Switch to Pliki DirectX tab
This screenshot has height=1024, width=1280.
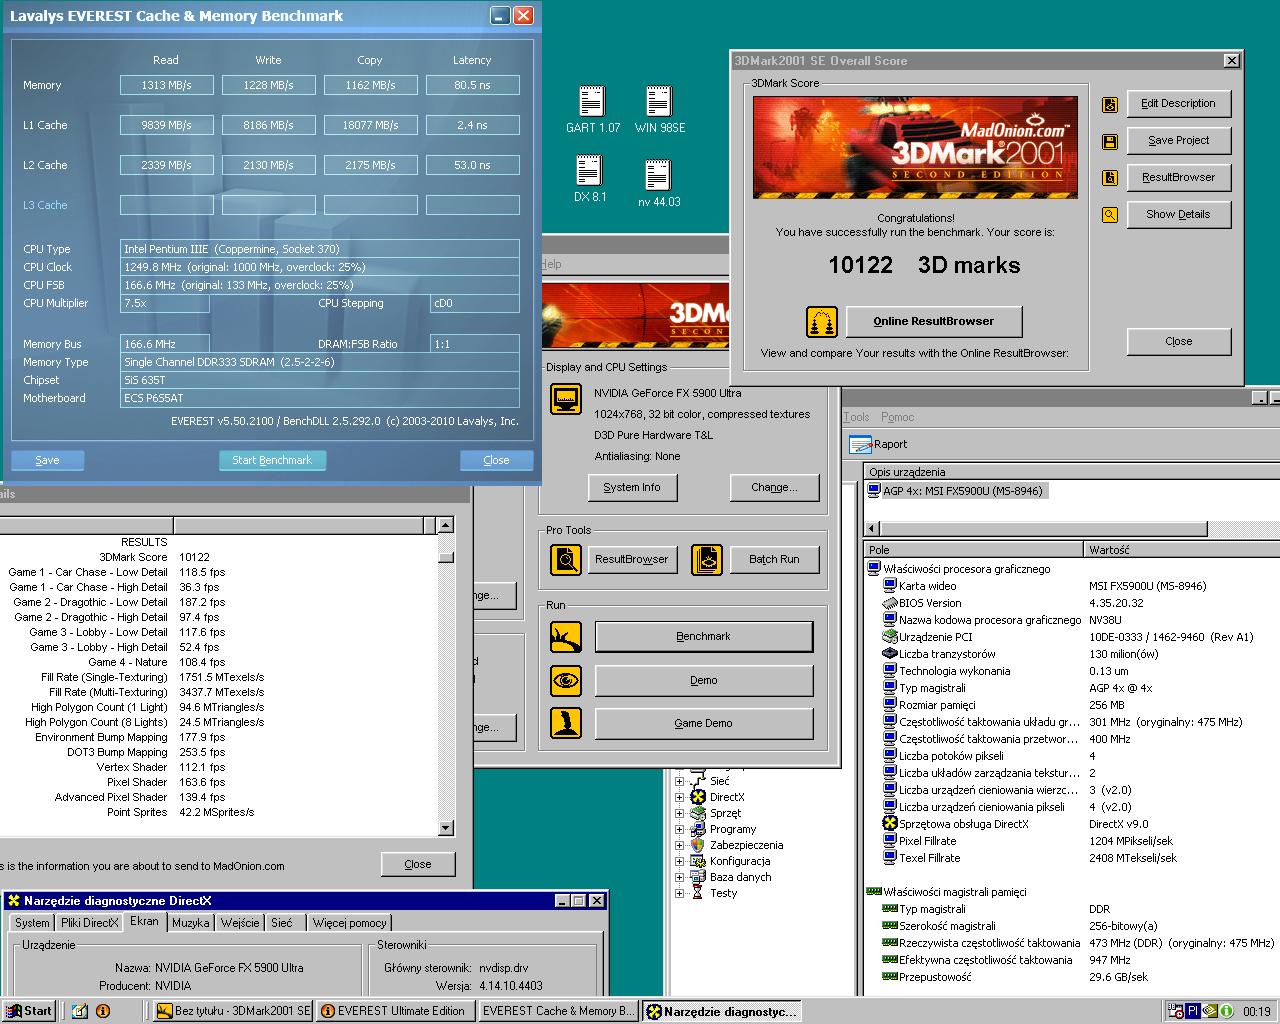[89, 923]
